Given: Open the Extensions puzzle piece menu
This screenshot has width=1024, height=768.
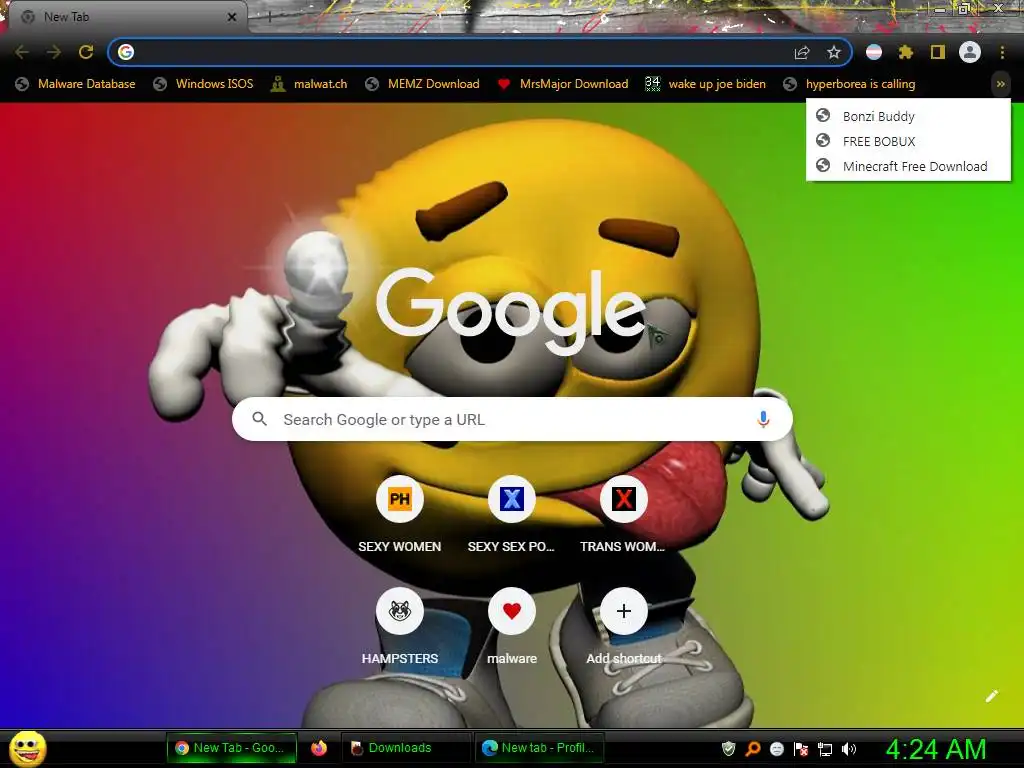Looking at the screenshot, I should coord(906,52).
